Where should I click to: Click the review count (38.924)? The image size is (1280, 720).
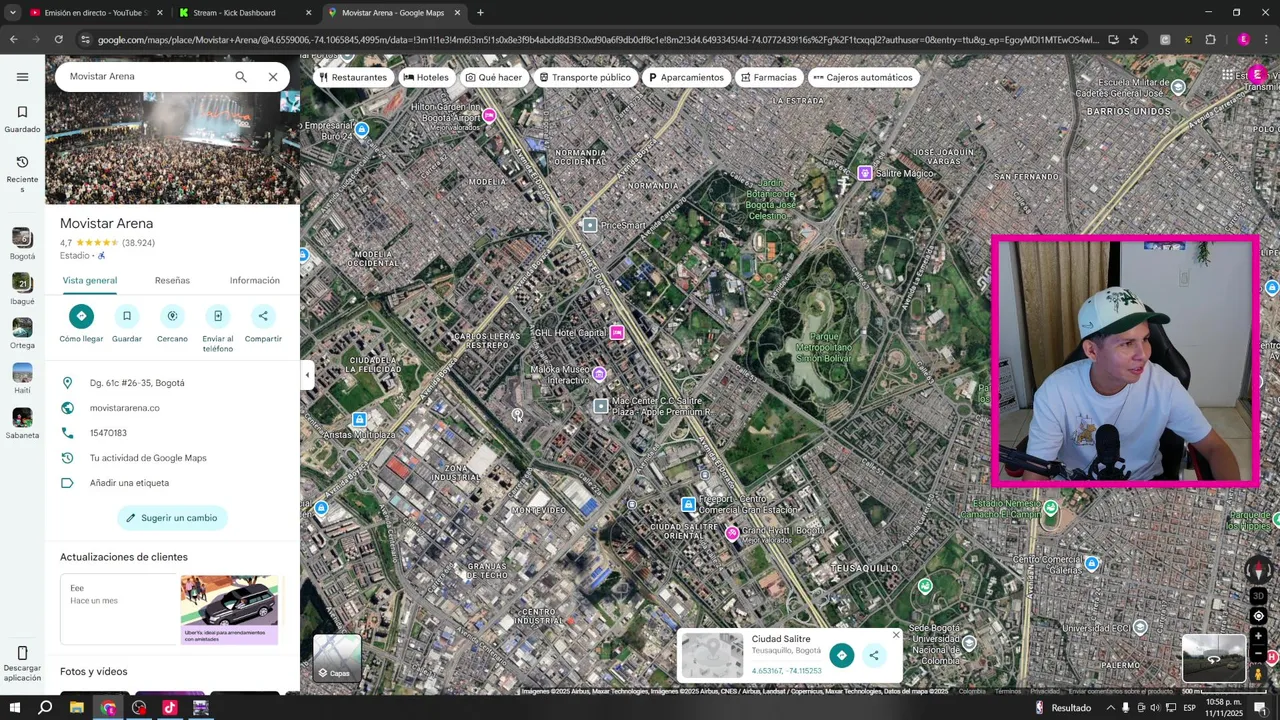138,243
